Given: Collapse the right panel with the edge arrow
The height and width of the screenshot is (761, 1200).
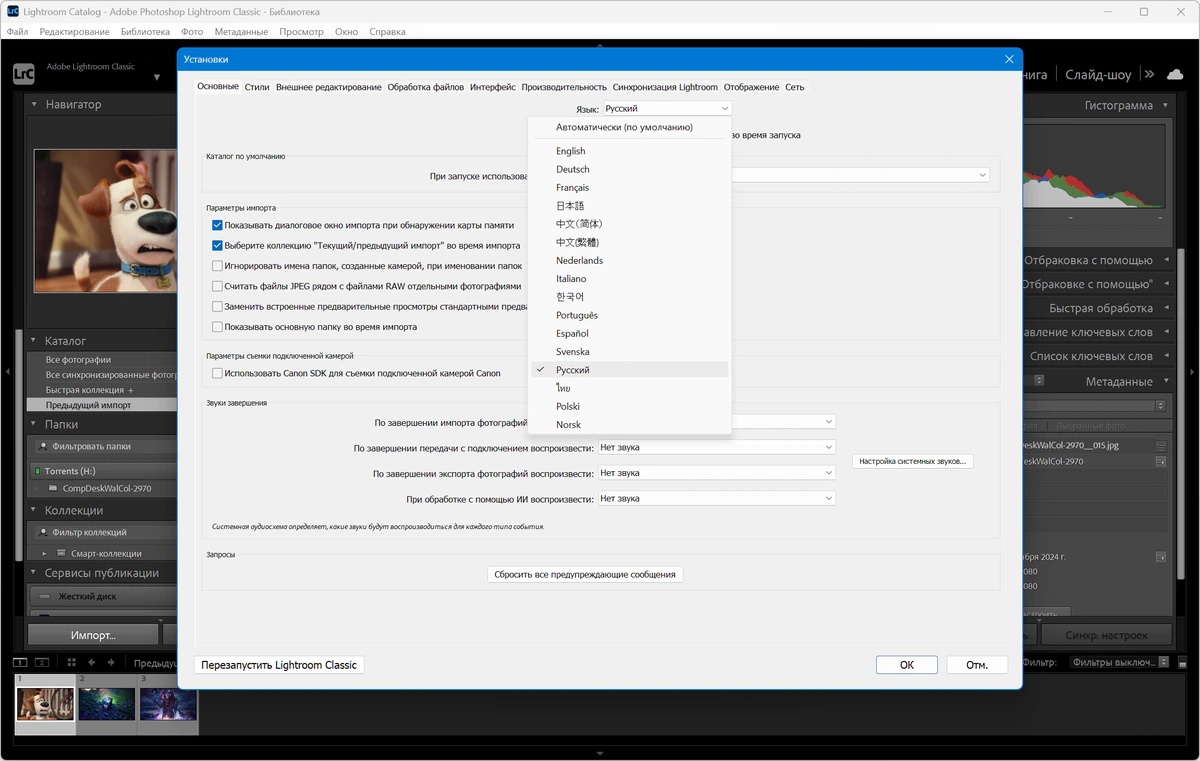Looking at the screenshot, I should point(1193,372).
